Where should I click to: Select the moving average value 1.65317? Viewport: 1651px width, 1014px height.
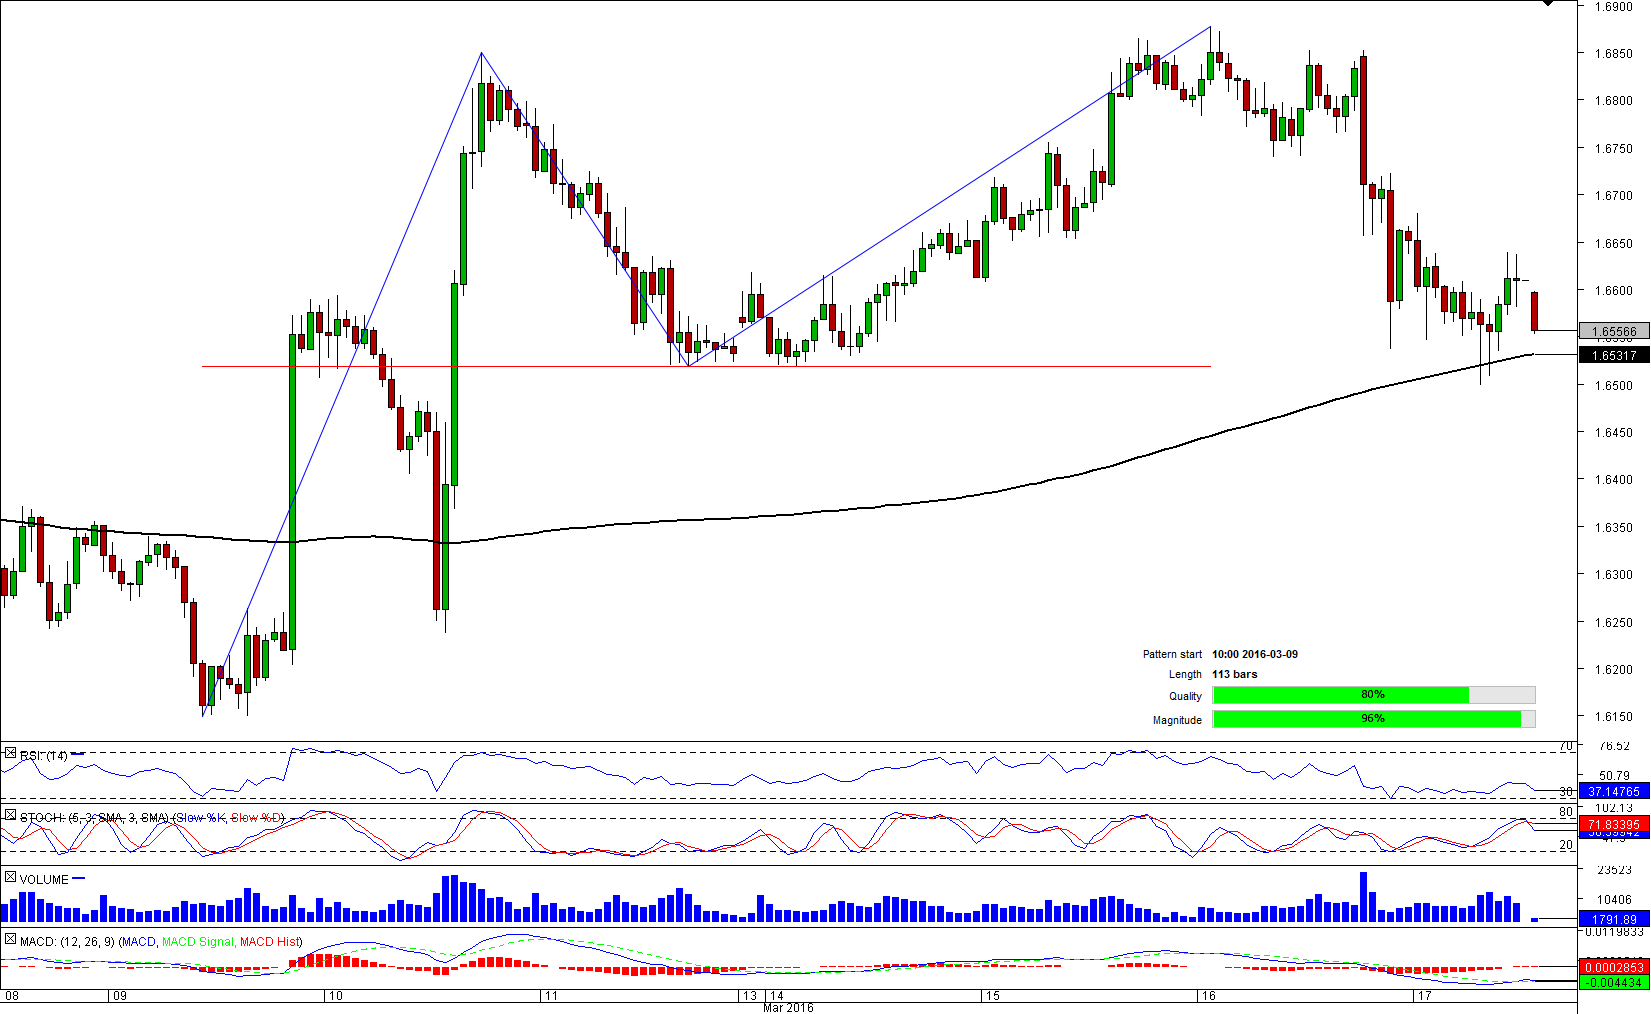[x=1613, y=355]
